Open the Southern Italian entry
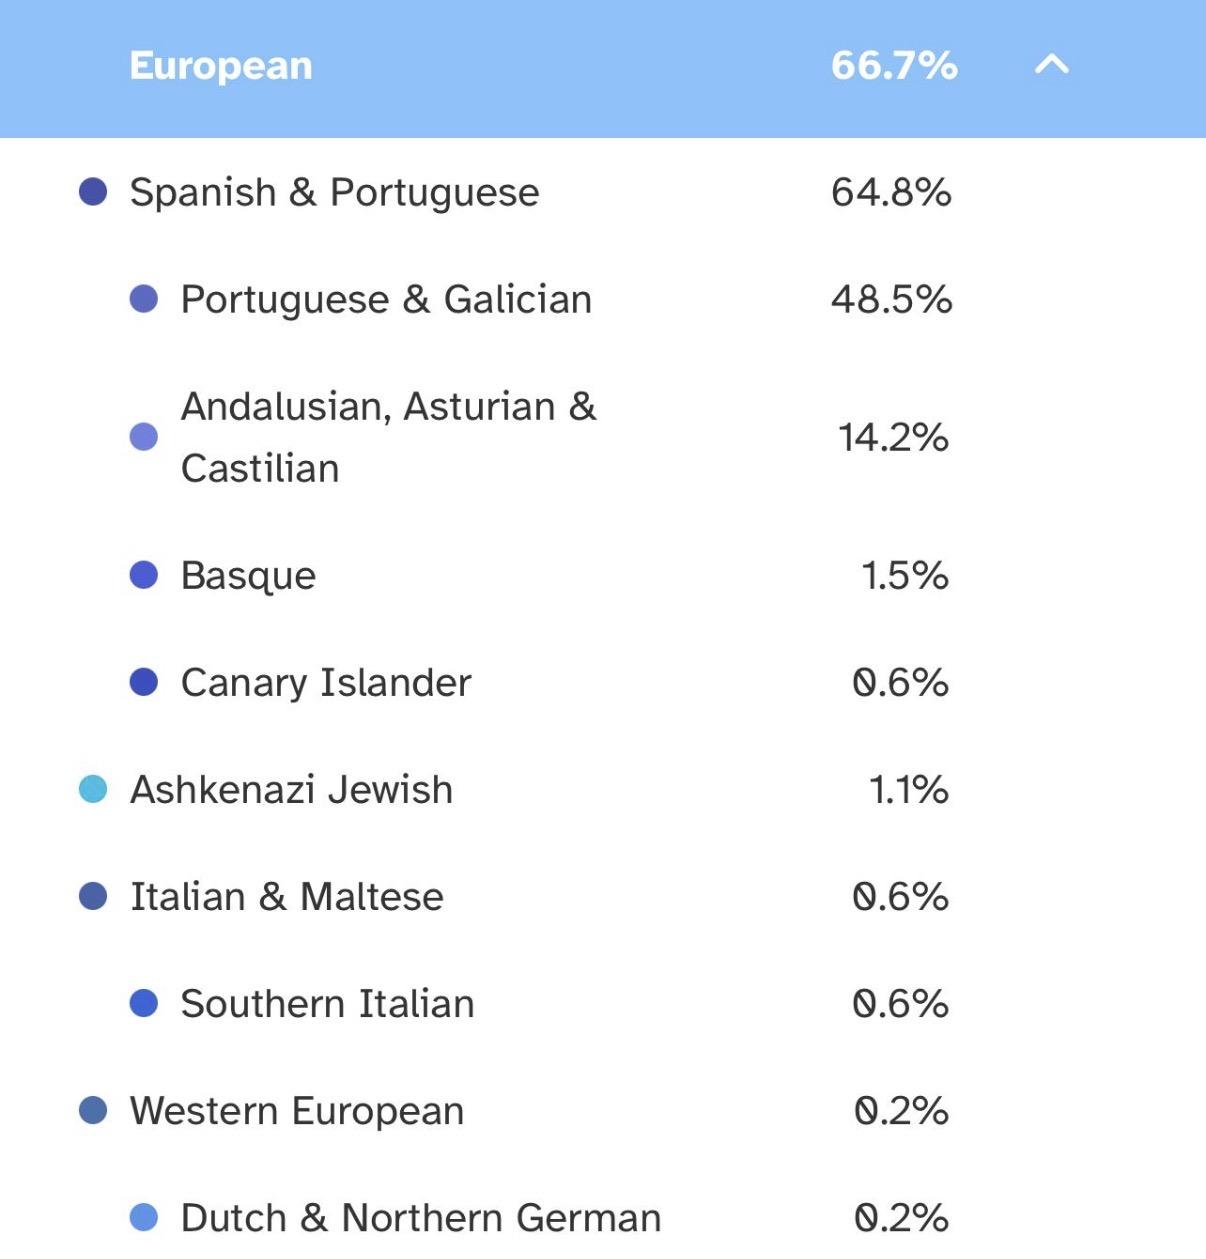1206x1259 pixels. (327, 1003)
